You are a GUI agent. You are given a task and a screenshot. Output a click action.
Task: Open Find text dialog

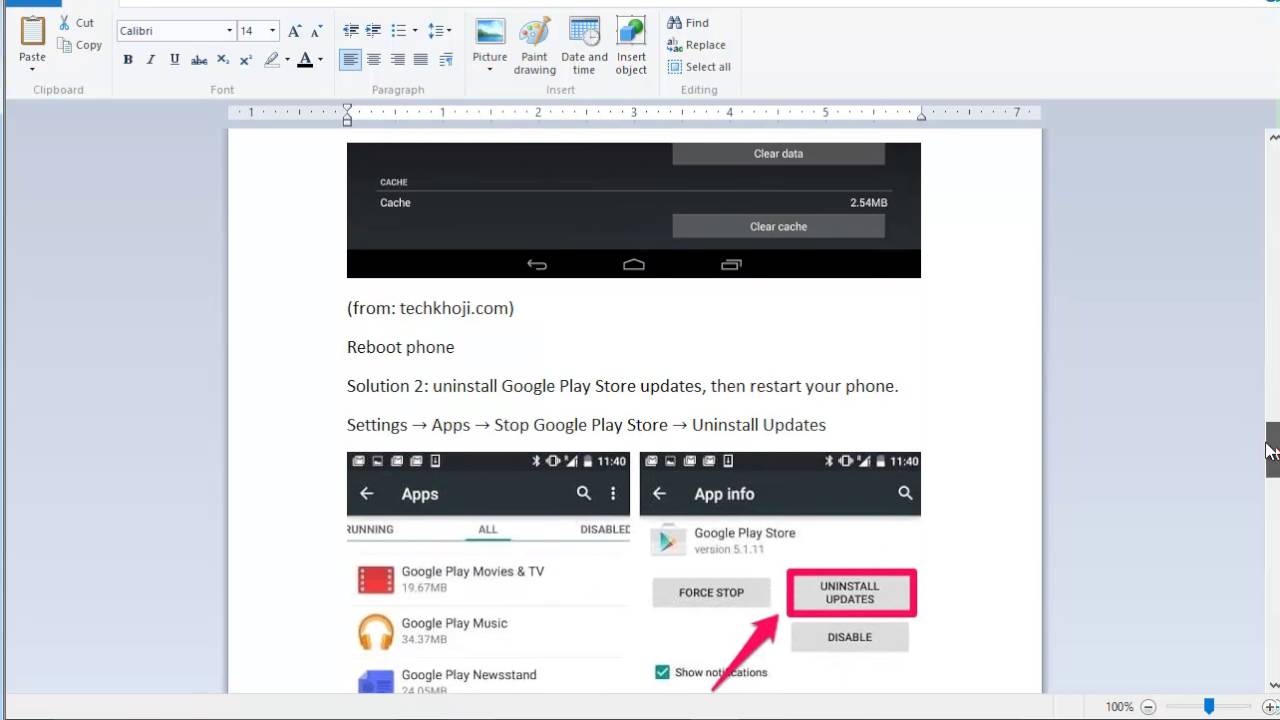pos(688,23)
